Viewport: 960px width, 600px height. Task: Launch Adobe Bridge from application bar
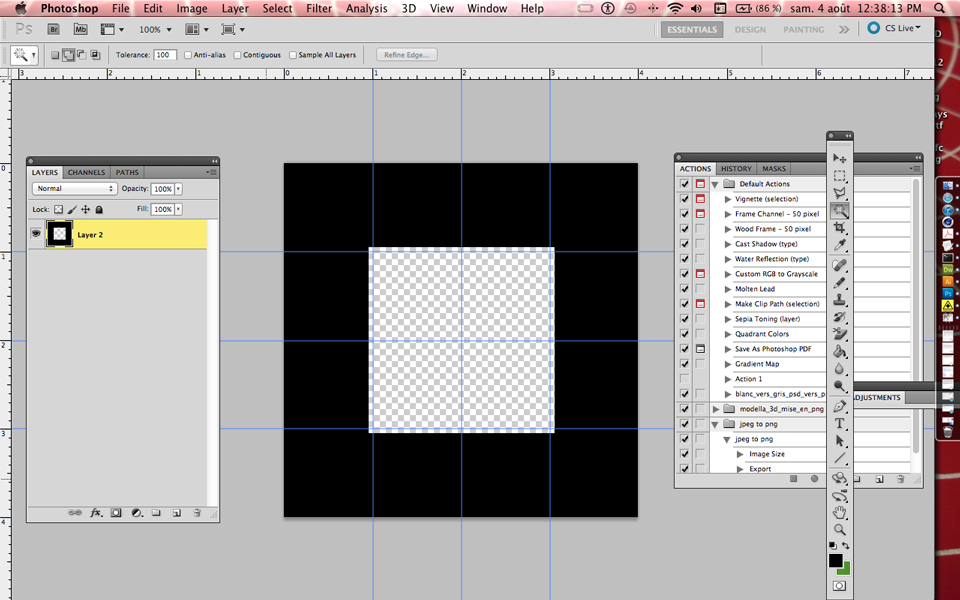coord(55,29)
